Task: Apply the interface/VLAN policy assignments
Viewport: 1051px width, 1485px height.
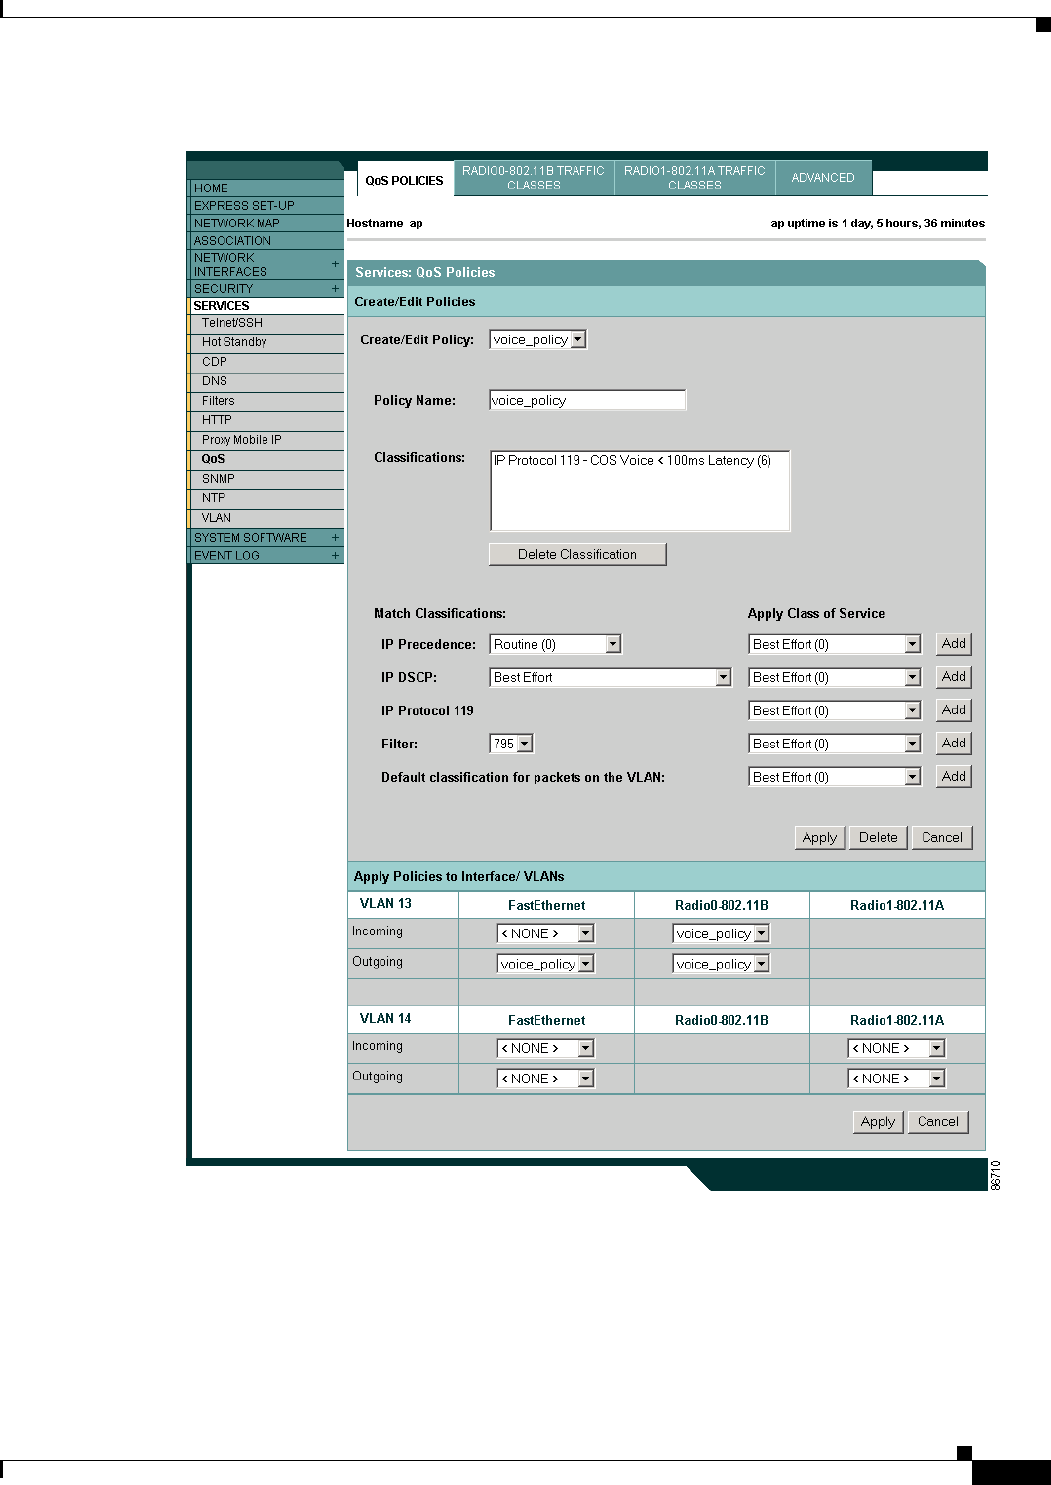Action: [878, 1122]
